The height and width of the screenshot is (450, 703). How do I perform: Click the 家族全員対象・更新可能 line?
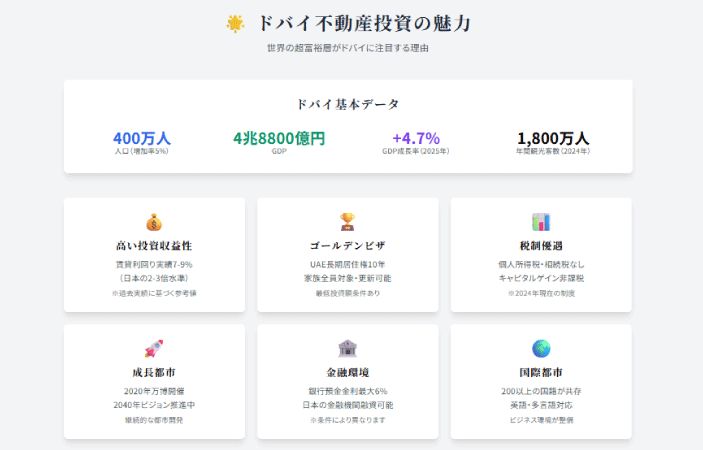348,278
